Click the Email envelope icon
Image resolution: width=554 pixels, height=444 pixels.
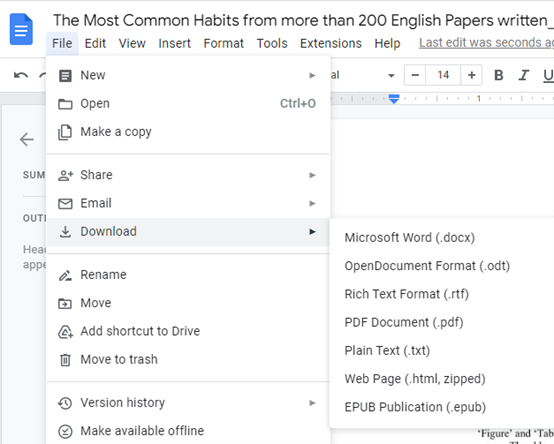coord(65,204)
